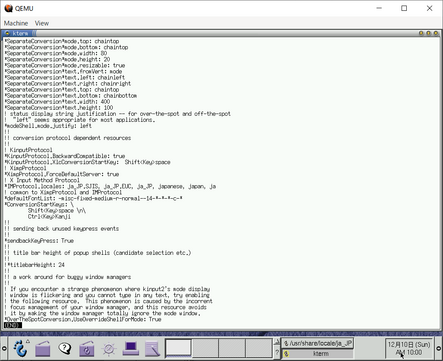Click the '*ConversionStartKeys:' line
Viewport: 443px width, 361px height.
39,205
